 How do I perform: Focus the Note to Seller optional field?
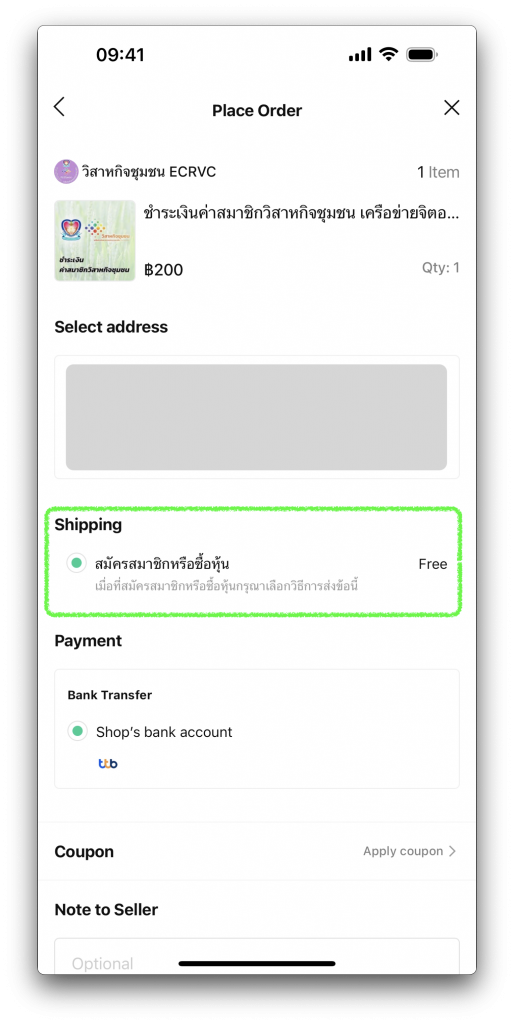point(257,956)
